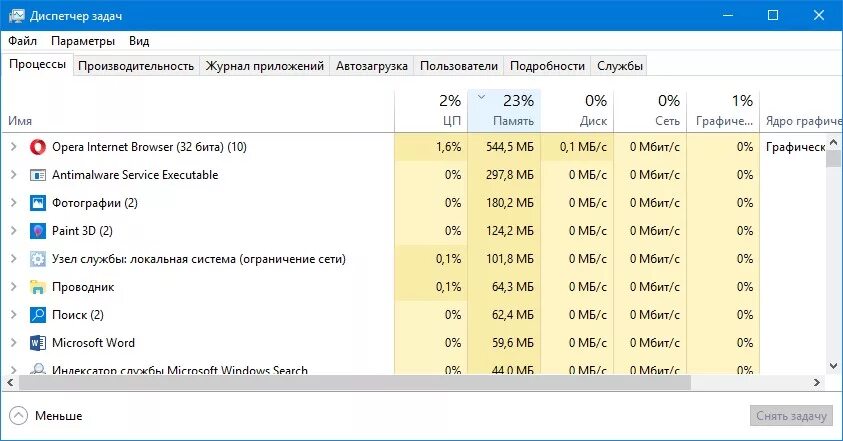843x441 pixels.
Task: Switch to the Производительность tab
Action: [136, 66]
